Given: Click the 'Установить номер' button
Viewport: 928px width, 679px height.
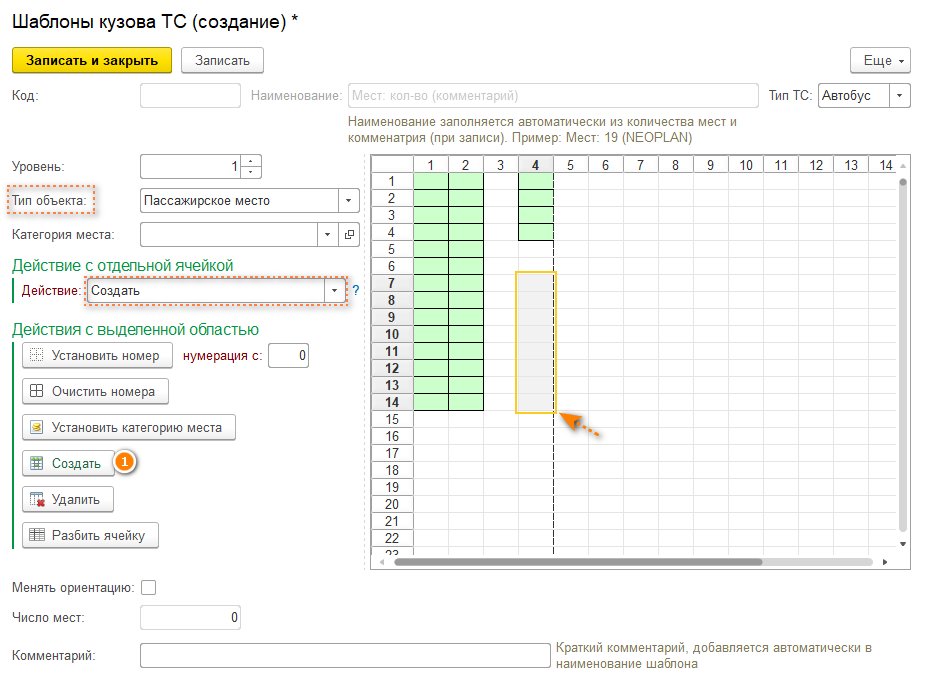Looking at the screenshot, I should tap(95, 355).
